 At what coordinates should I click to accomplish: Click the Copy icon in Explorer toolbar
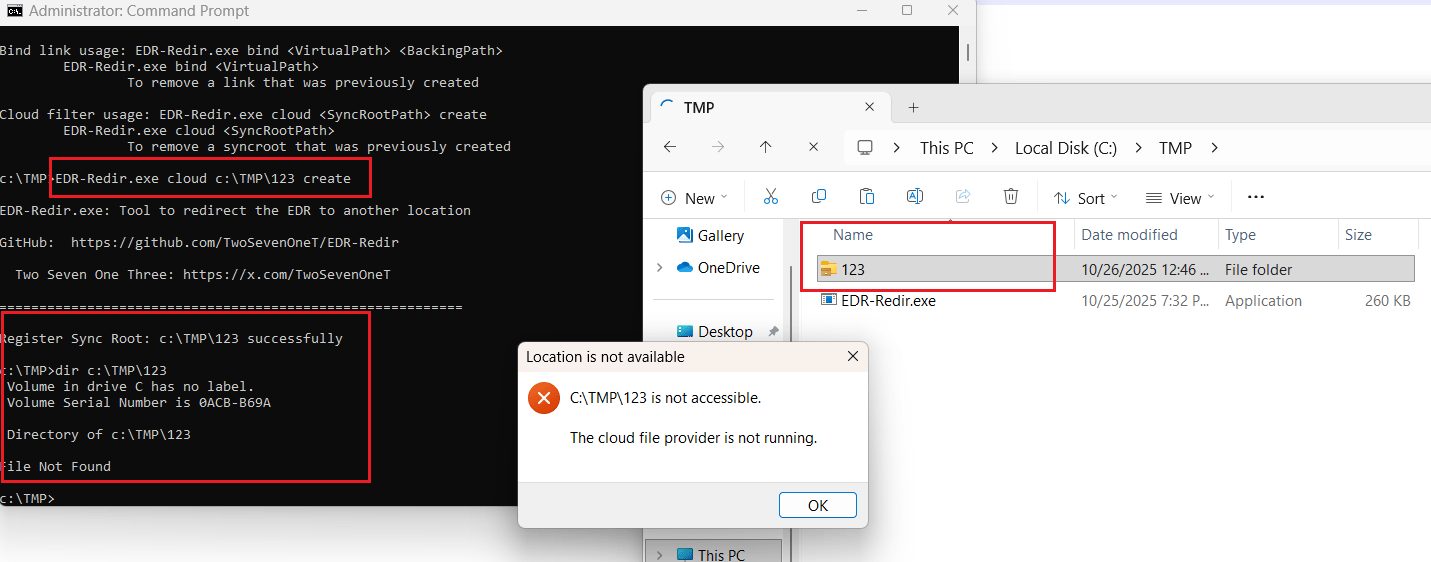[819, 197]
